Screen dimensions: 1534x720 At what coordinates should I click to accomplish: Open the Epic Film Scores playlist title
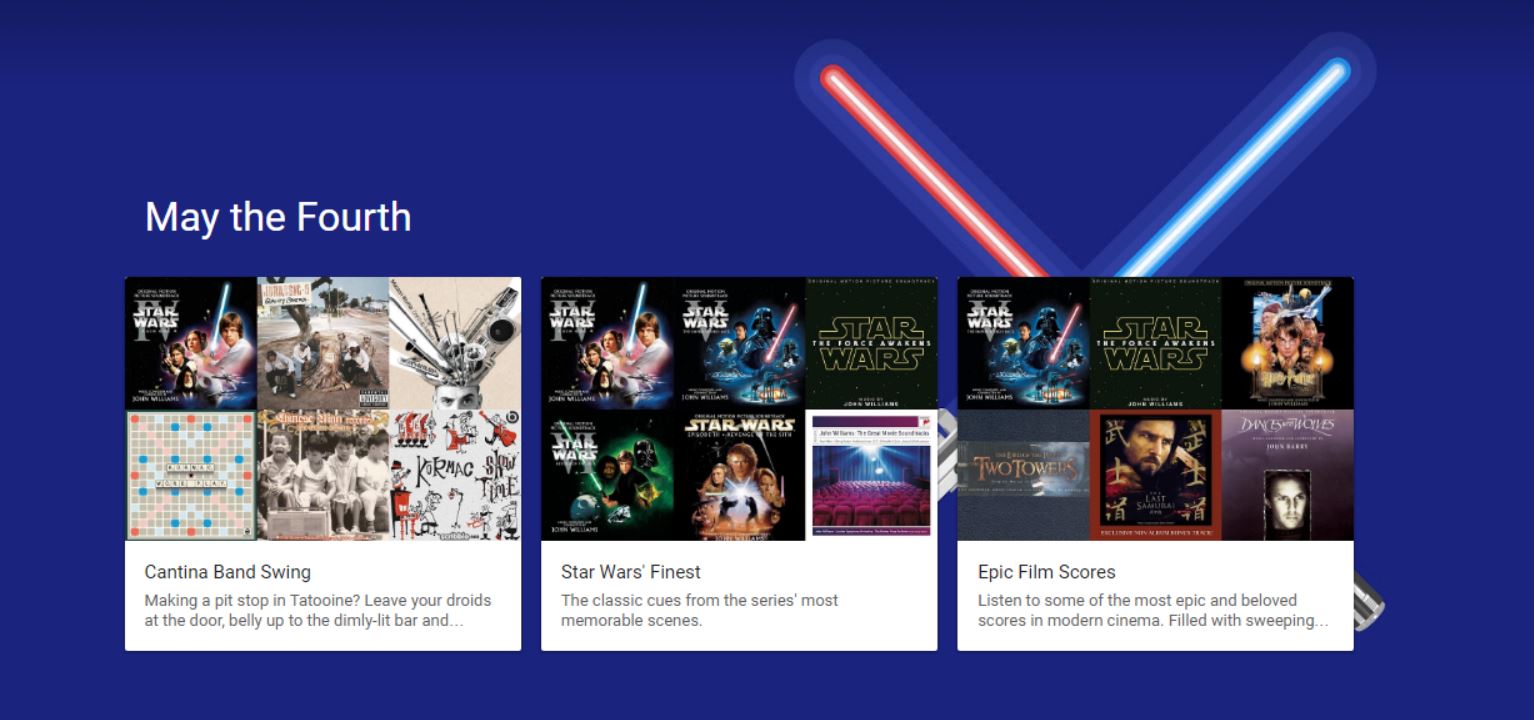coord(1047,572)
